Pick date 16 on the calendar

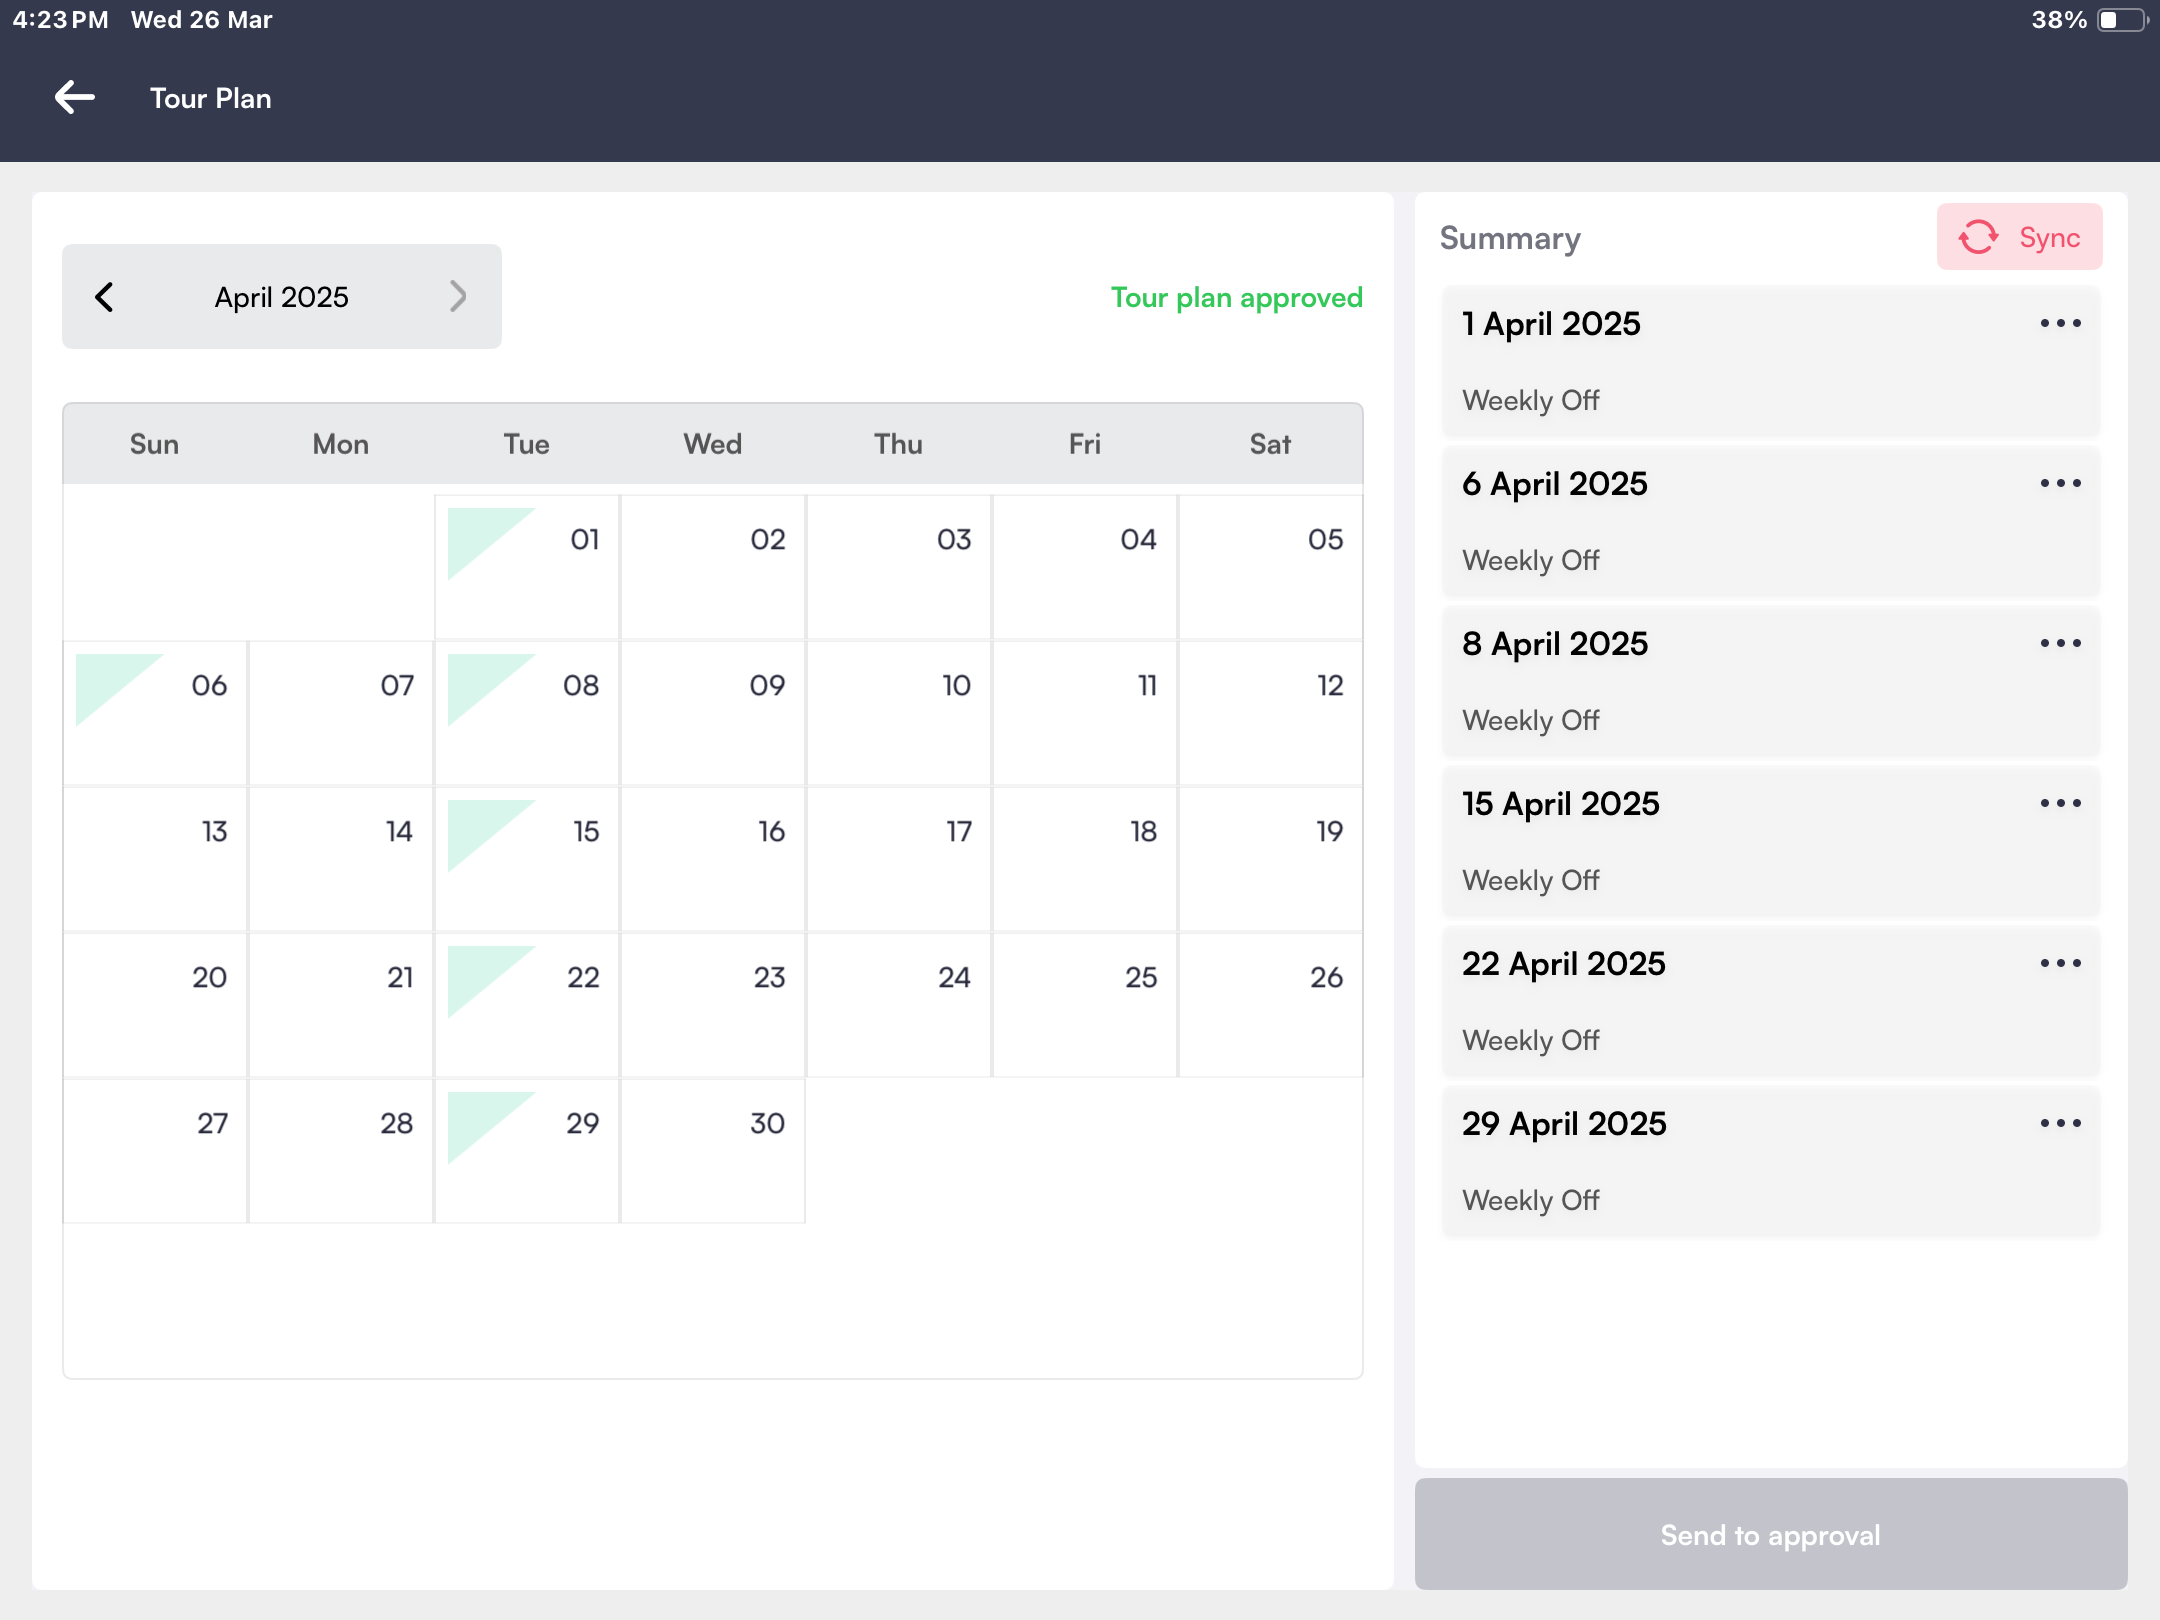(713, 859)
